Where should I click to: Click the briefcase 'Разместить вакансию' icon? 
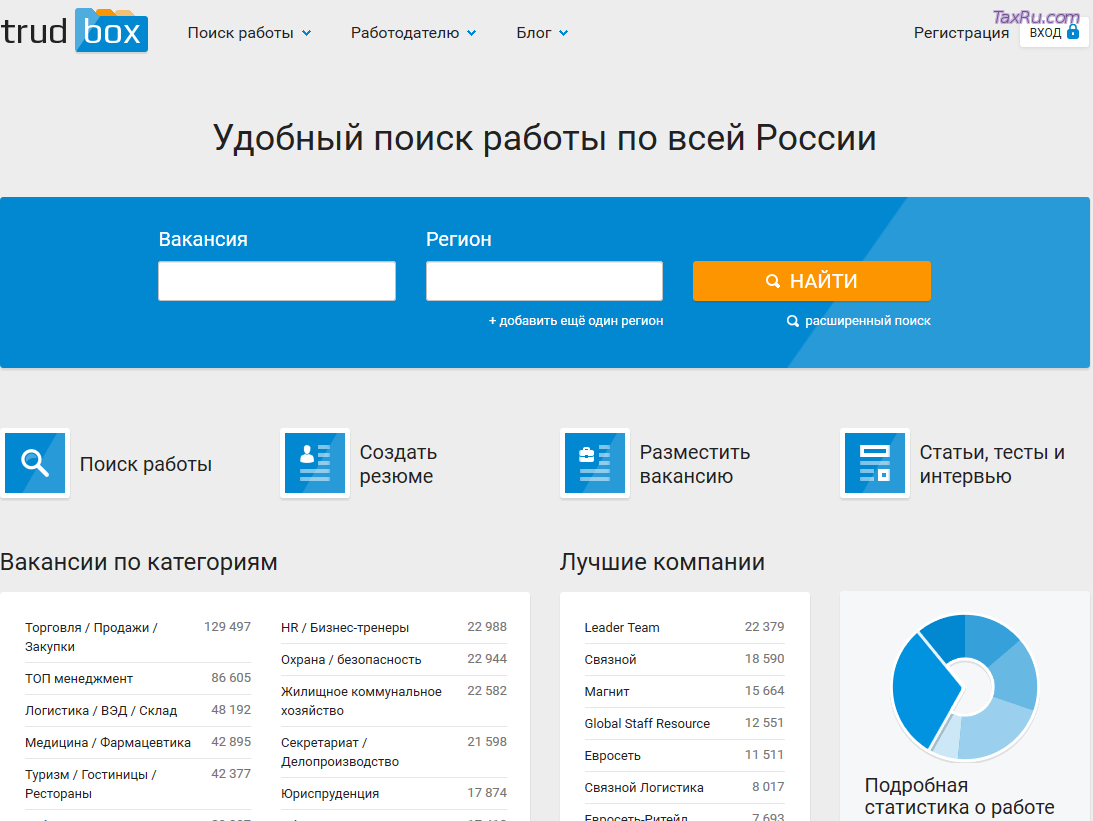click(x=595, y=464)
